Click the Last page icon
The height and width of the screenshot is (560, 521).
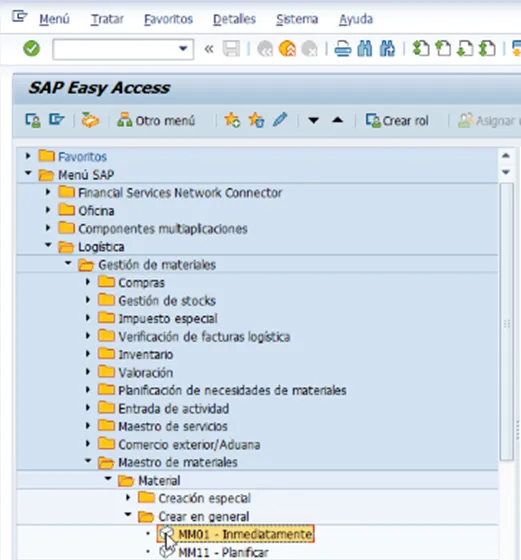(x=487, y=49)
